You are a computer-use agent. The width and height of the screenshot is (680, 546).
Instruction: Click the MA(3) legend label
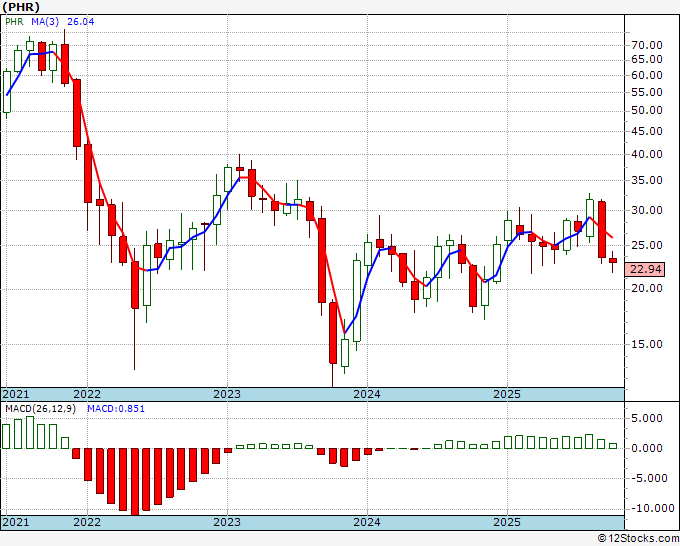point(45,22)
